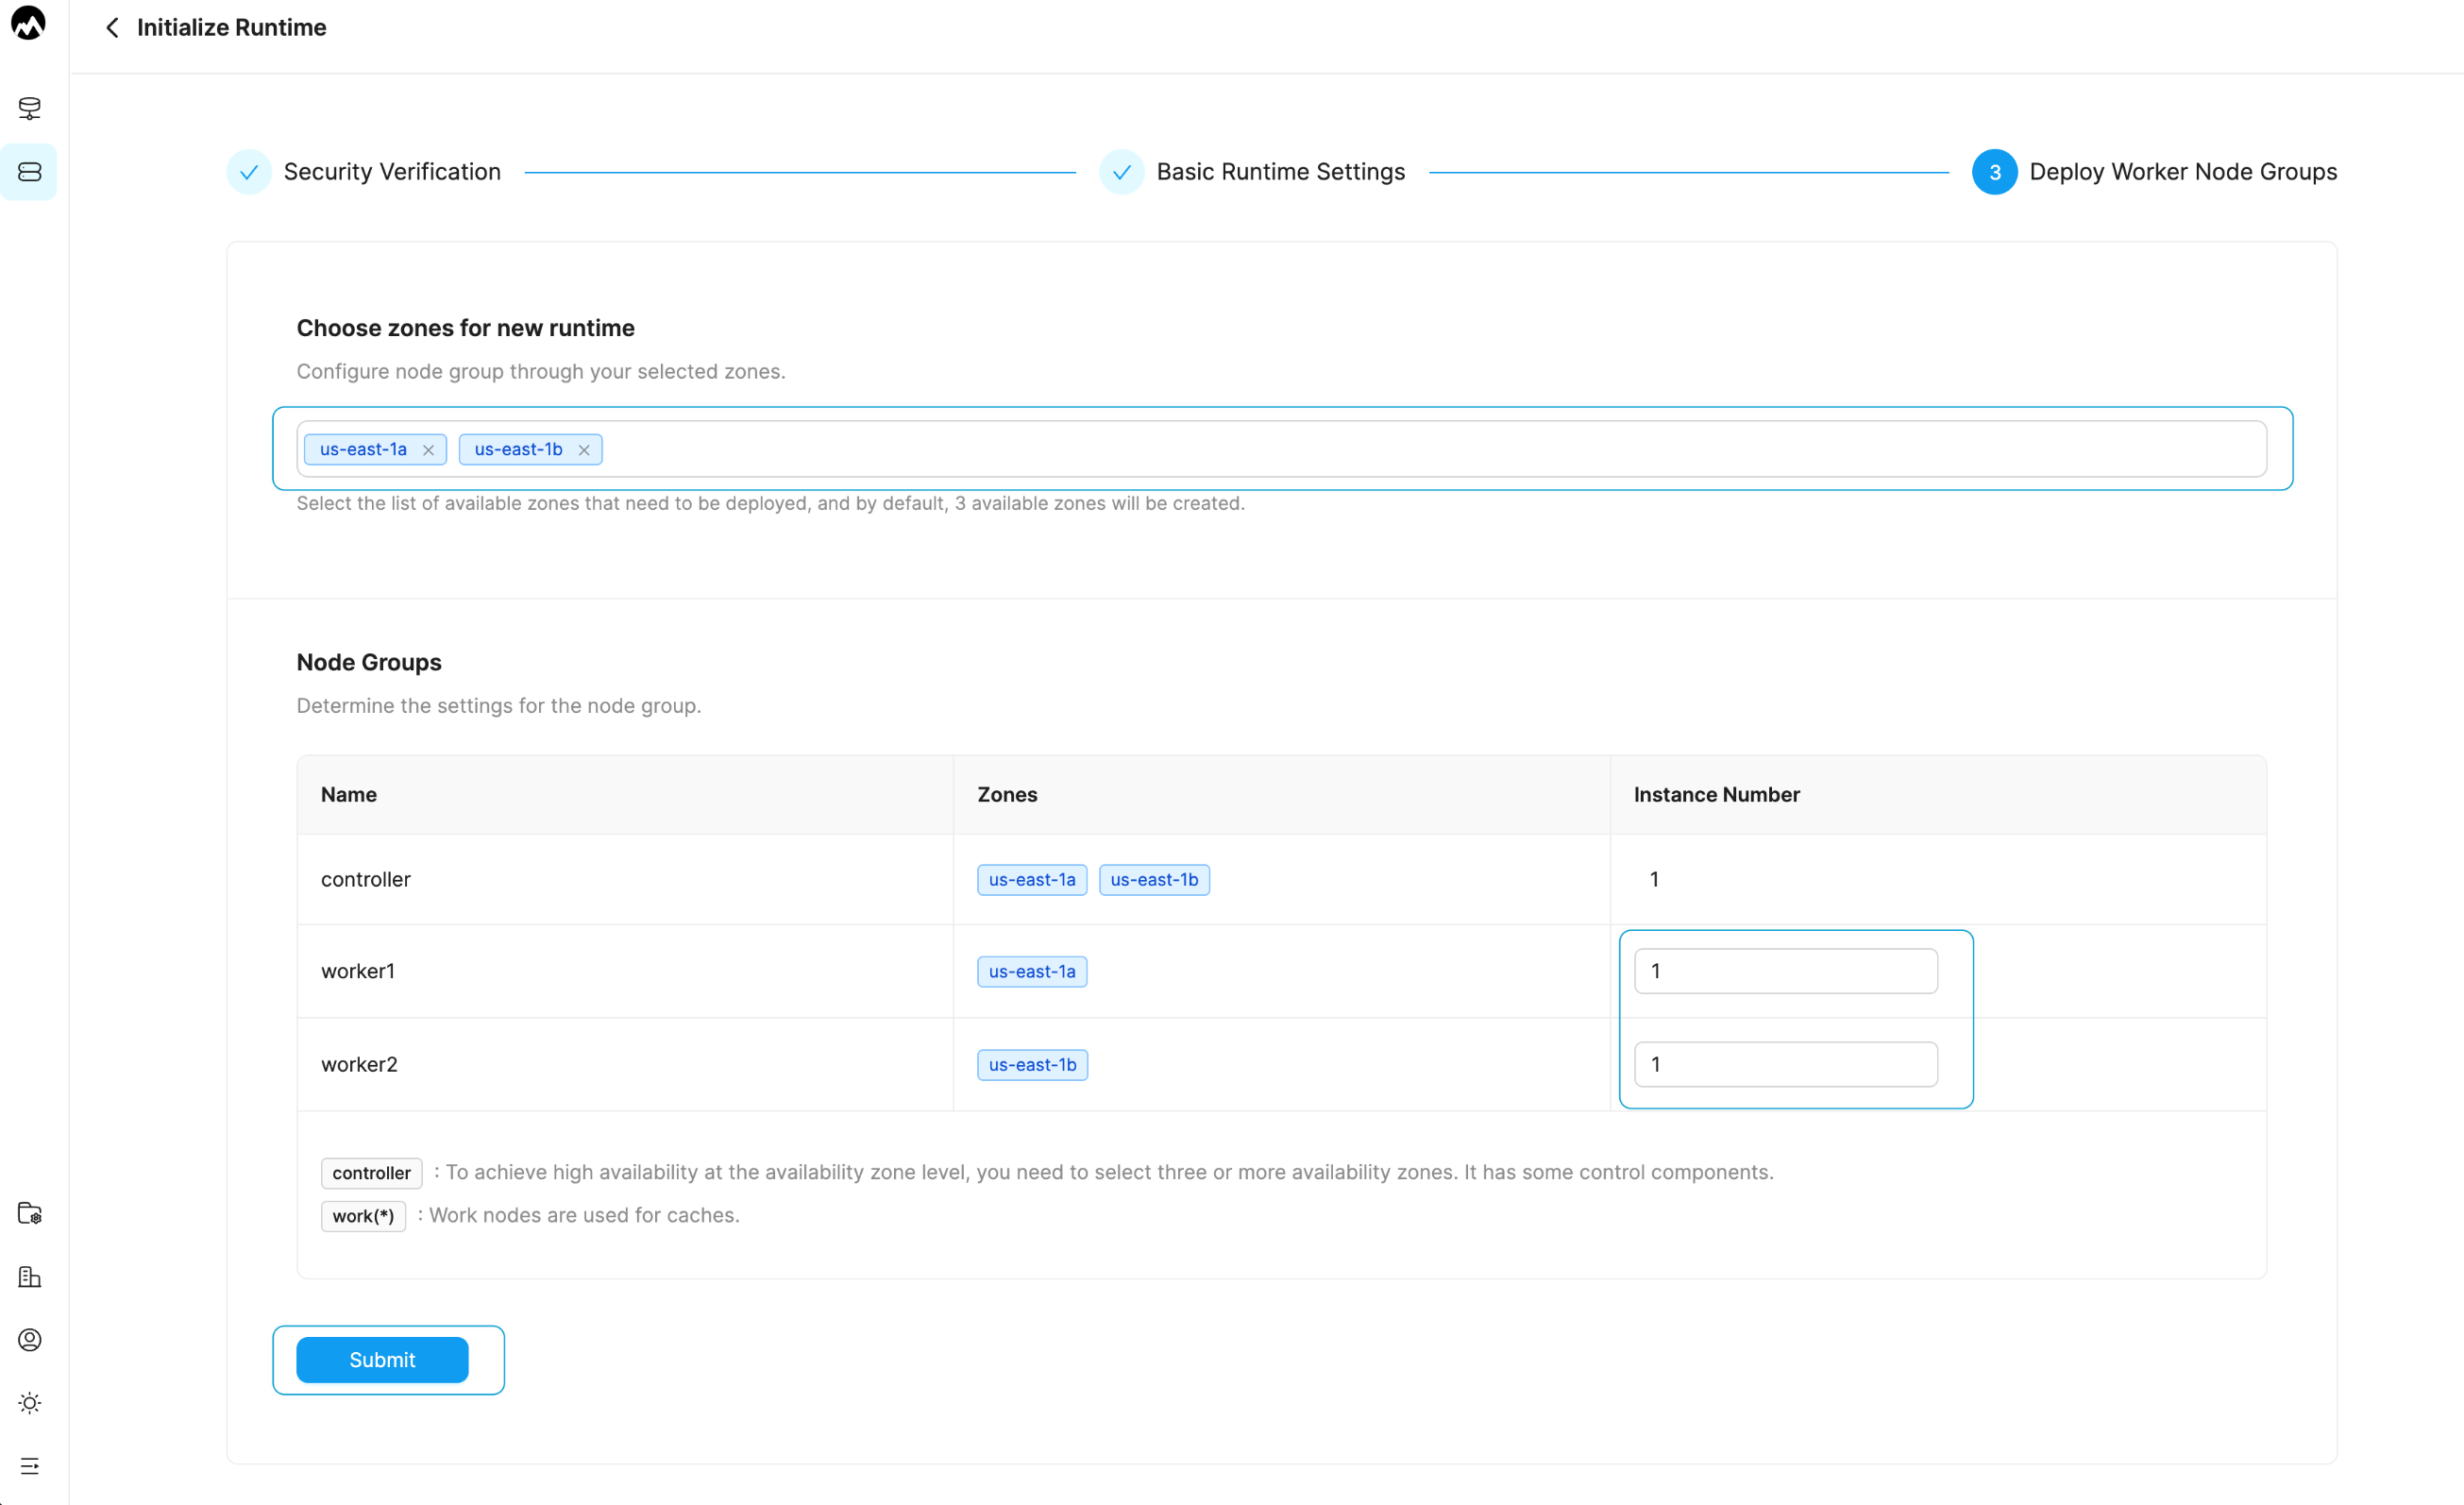This screenshot has width=2464, height=1505.
Task: Select the worker1 name cell
Action: pos(625,971)
